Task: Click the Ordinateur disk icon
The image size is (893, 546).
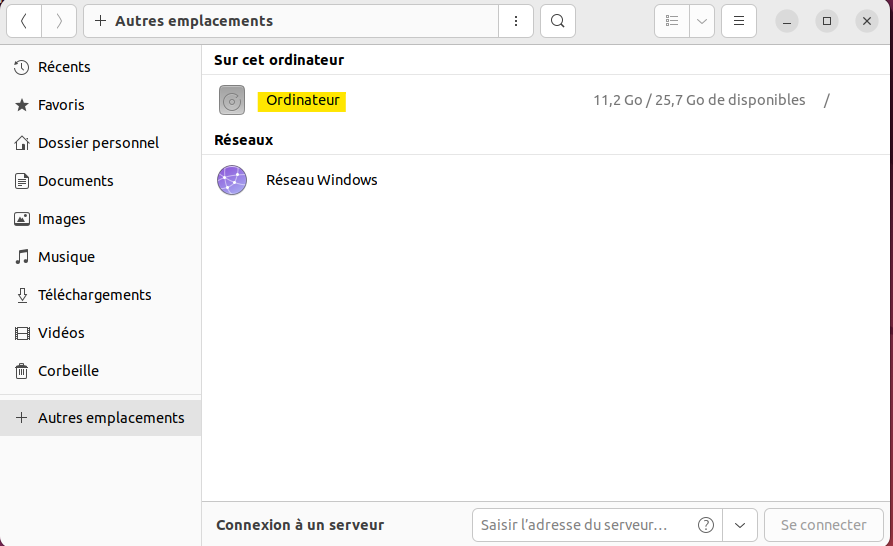Action: [x=232, y=100]
